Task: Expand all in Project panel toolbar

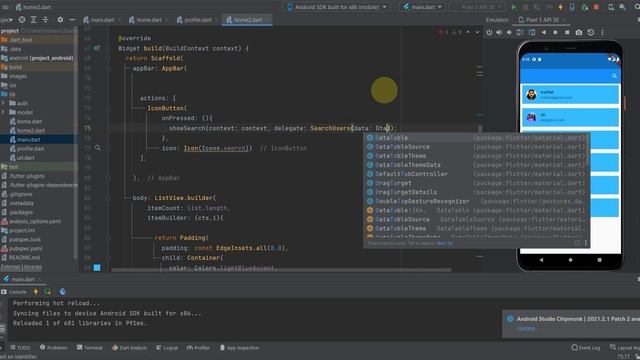Action: point(34,20)
